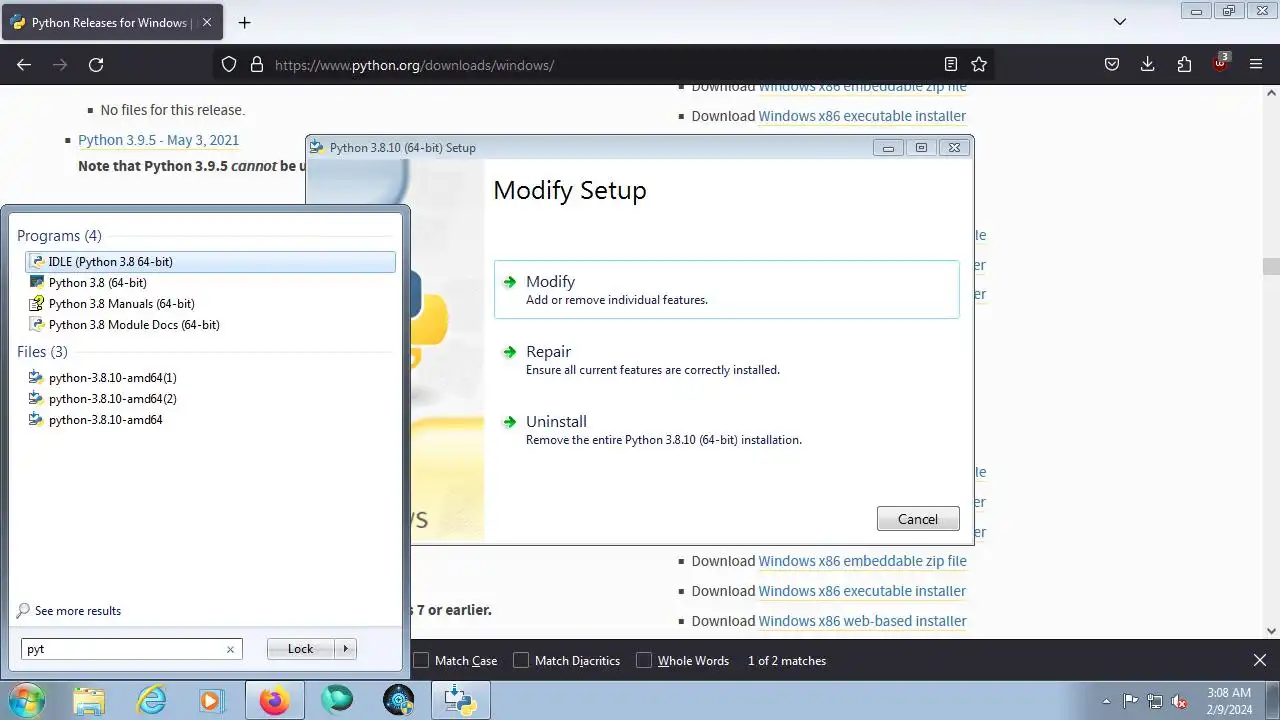This screenshot has width=1280, height=720.
Task: Switch to Firefox in the taskbar
Action: [x=275, y=700]
